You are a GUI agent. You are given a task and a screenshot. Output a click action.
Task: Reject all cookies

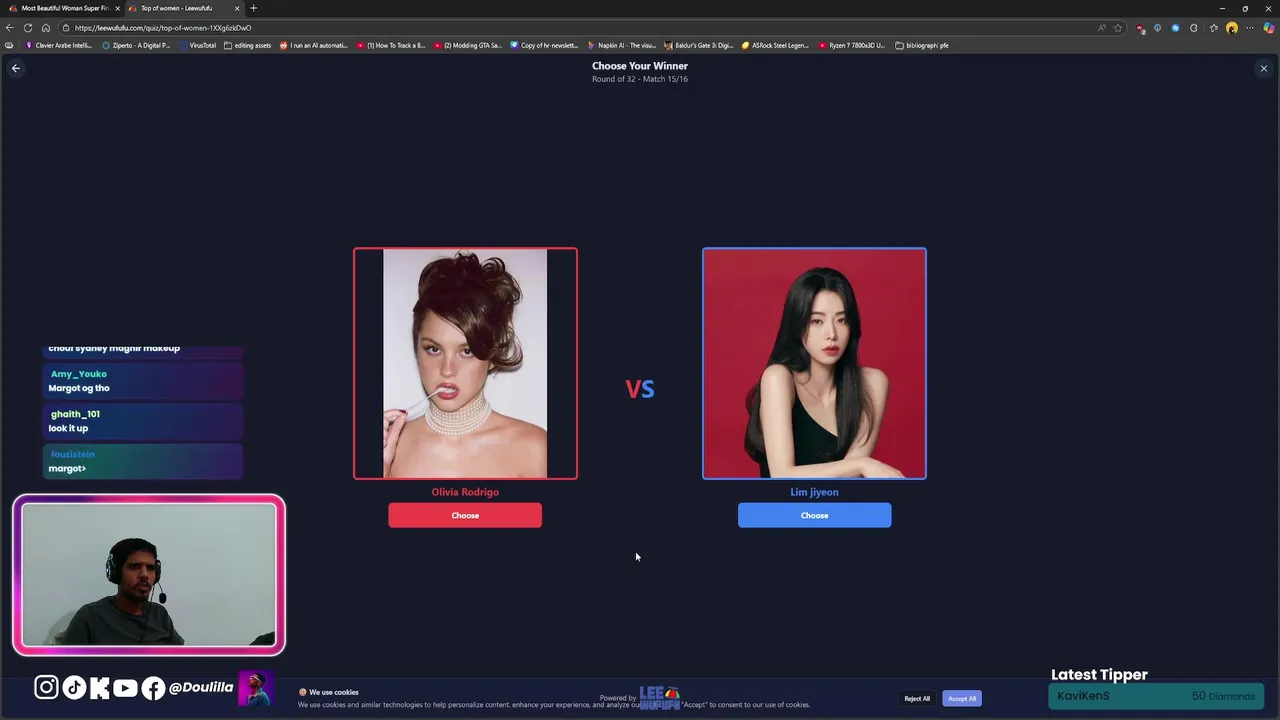pyautogui.click(x=917, y=698)
